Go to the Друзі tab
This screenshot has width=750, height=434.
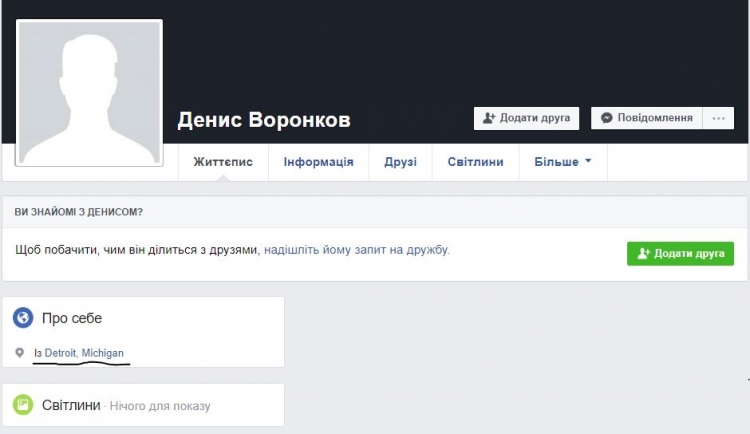tap(400, 162)
